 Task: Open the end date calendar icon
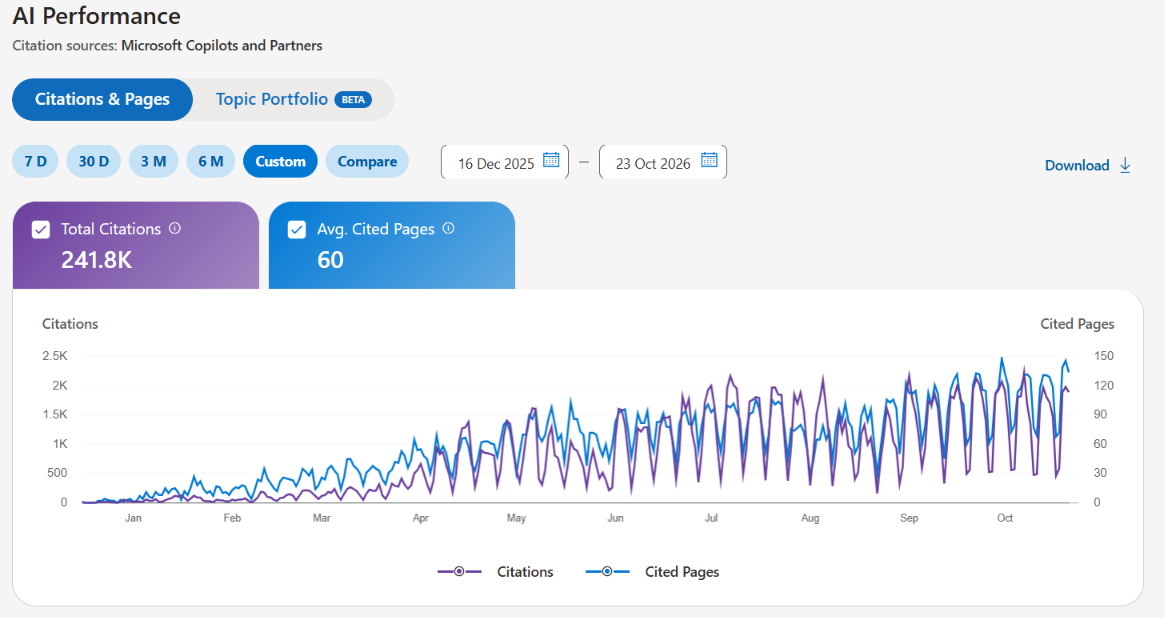coord(709,160)
